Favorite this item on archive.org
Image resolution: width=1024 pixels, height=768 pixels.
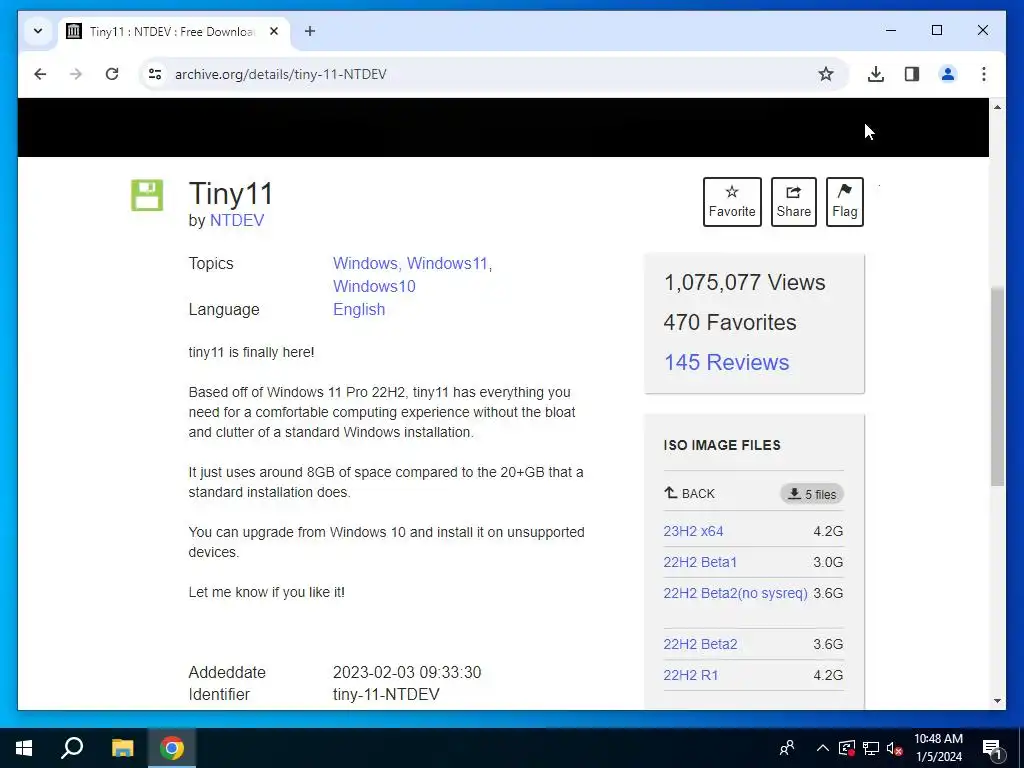(x=732, y=202)
